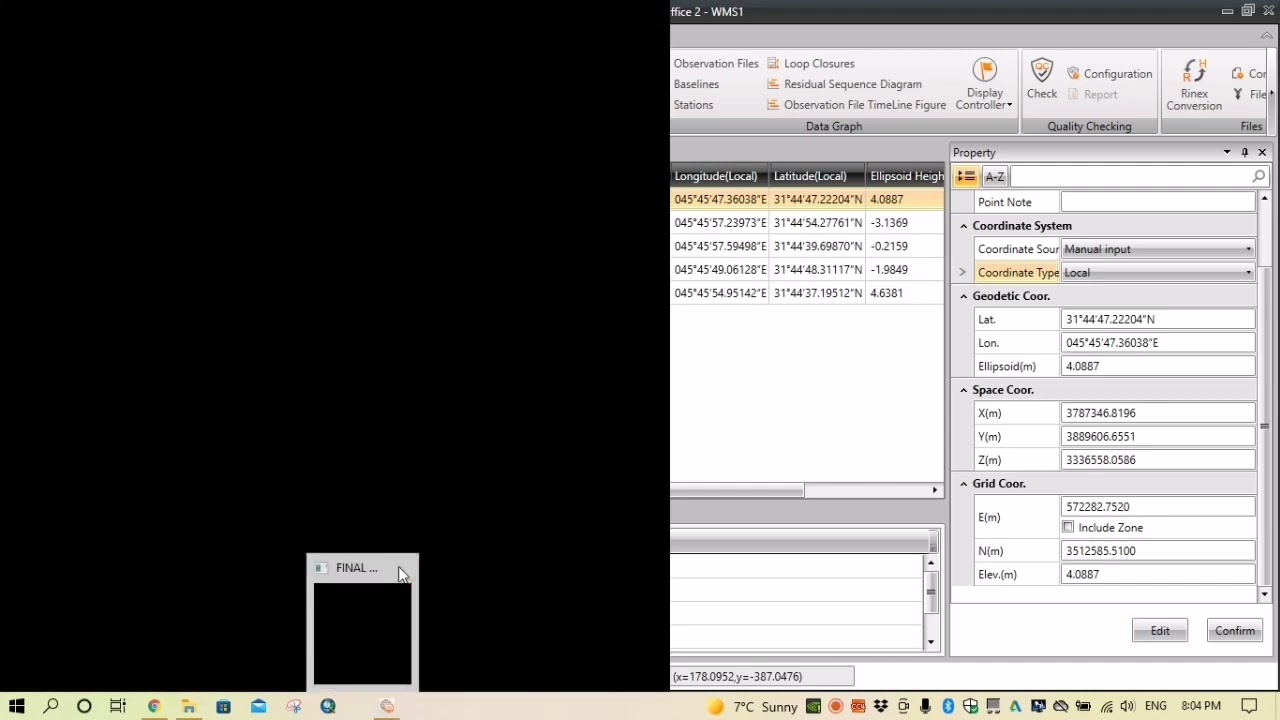Screen dimensions: 1280x720
Task: Click the Dropbox tray icon
Action: click(x=881, y=706)
